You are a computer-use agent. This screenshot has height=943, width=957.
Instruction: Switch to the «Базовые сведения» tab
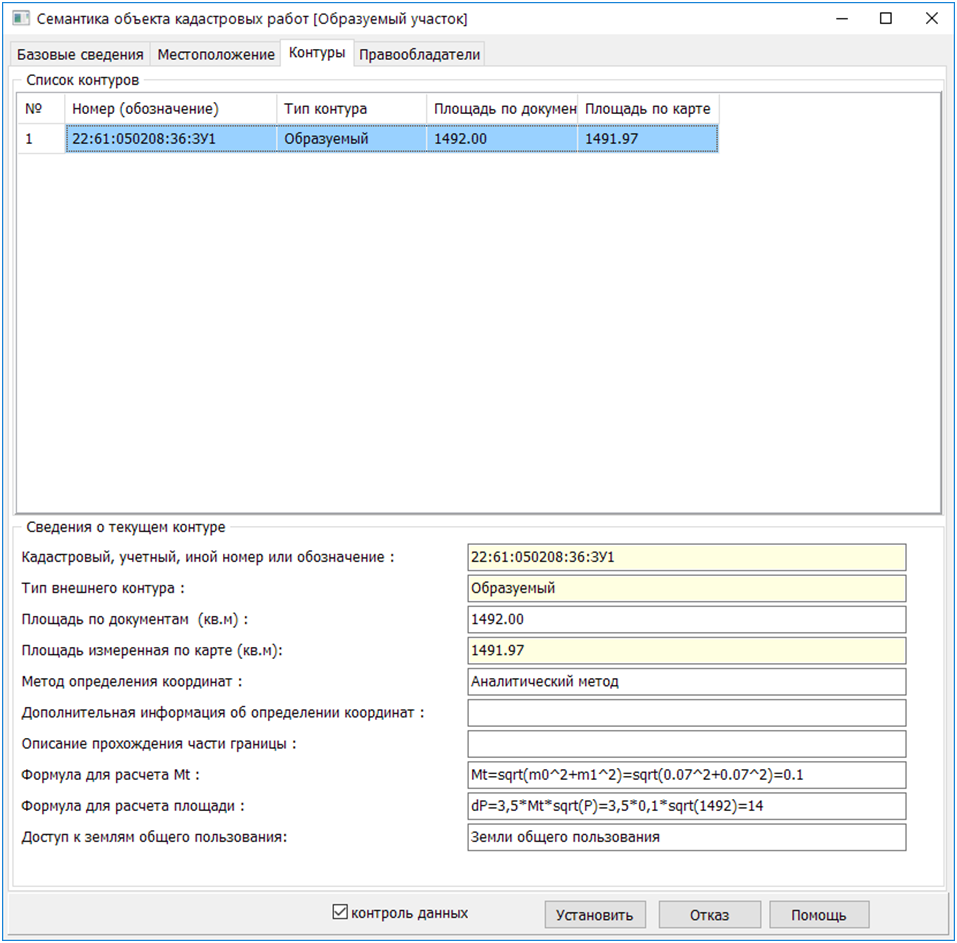tap(81, 55)
